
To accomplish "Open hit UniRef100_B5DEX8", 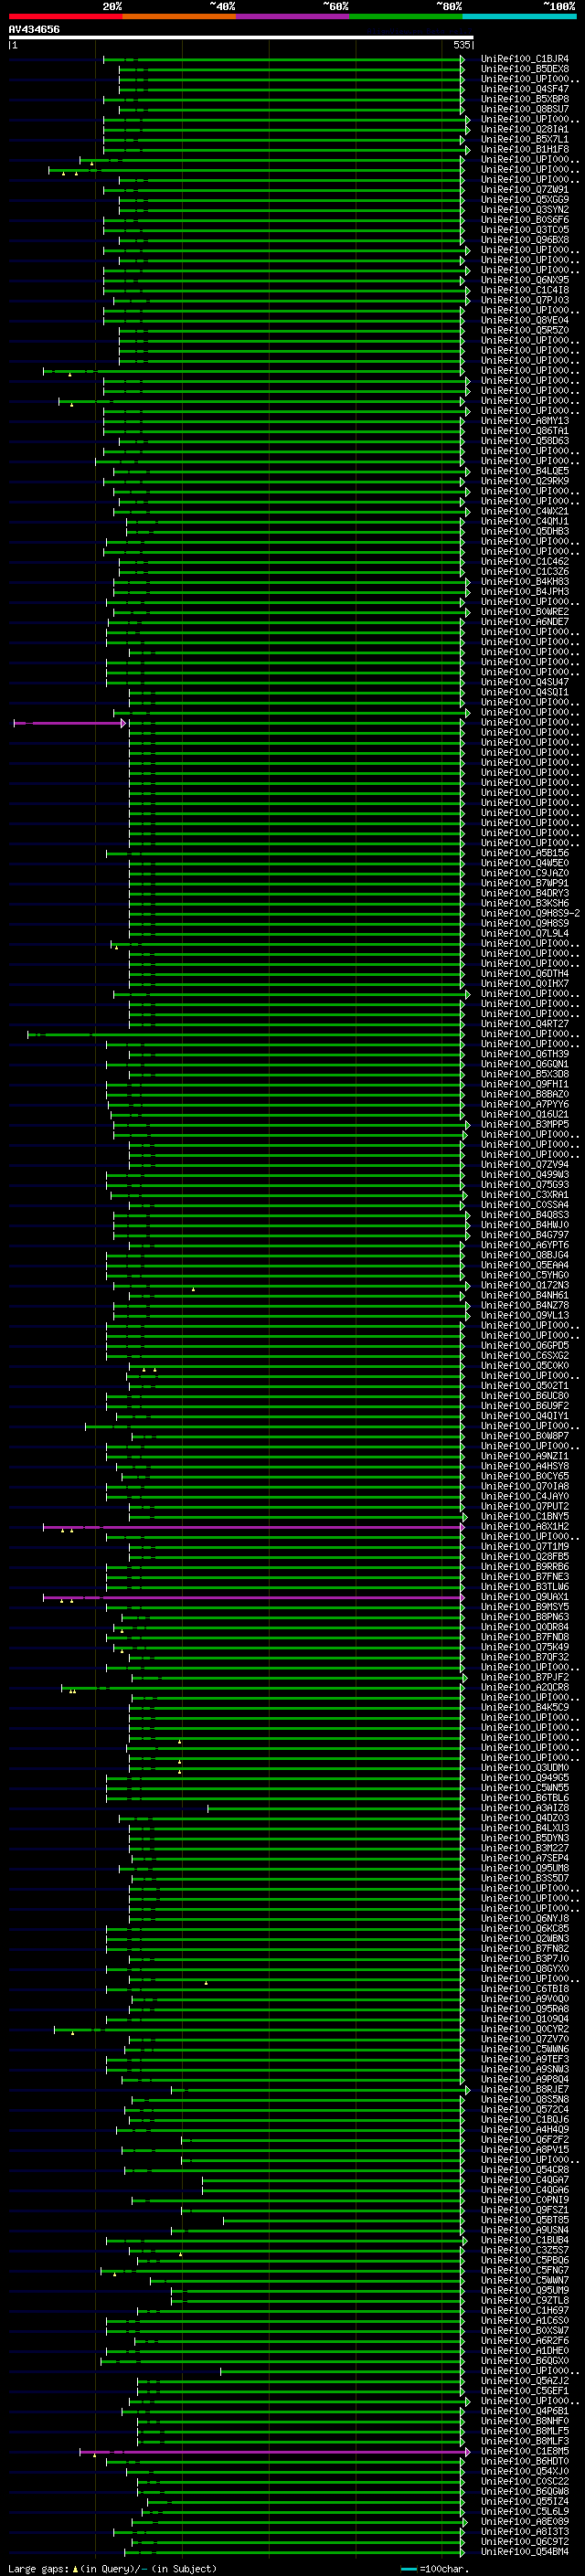I will coord(525,69).
